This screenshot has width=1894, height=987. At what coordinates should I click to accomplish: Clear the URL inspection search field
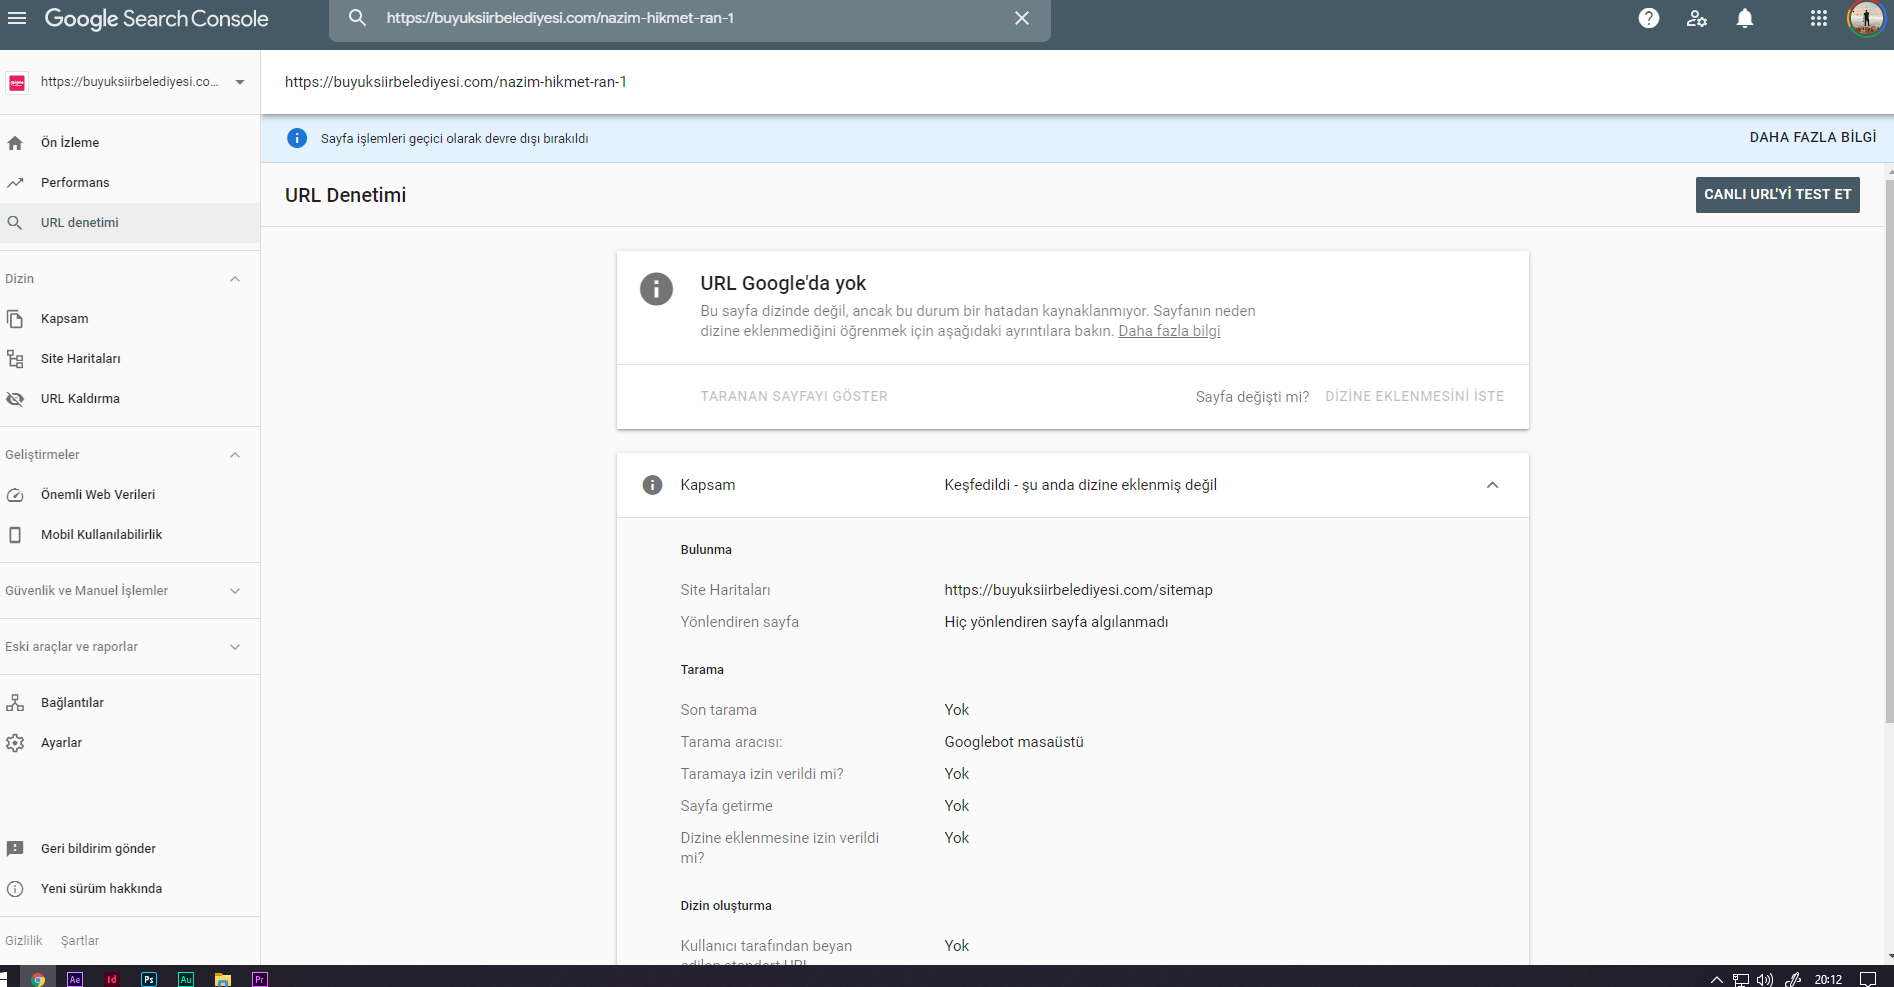click(x=1022, y=18)
